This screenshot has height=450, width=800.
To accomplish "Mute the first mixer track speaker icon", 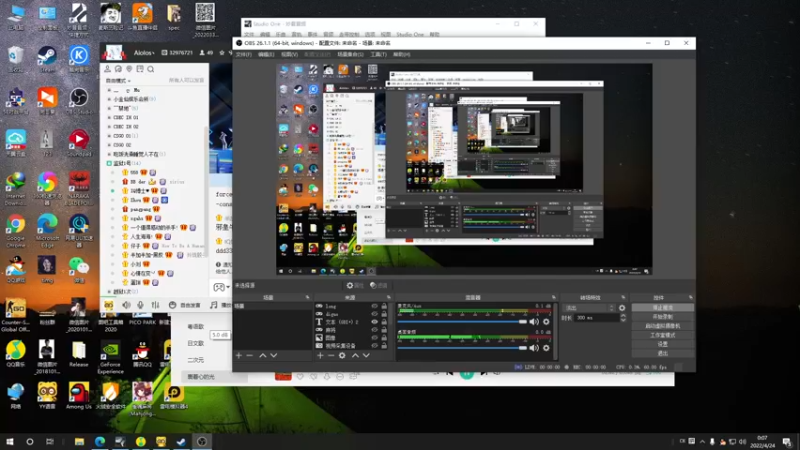I will coord(534,321).
